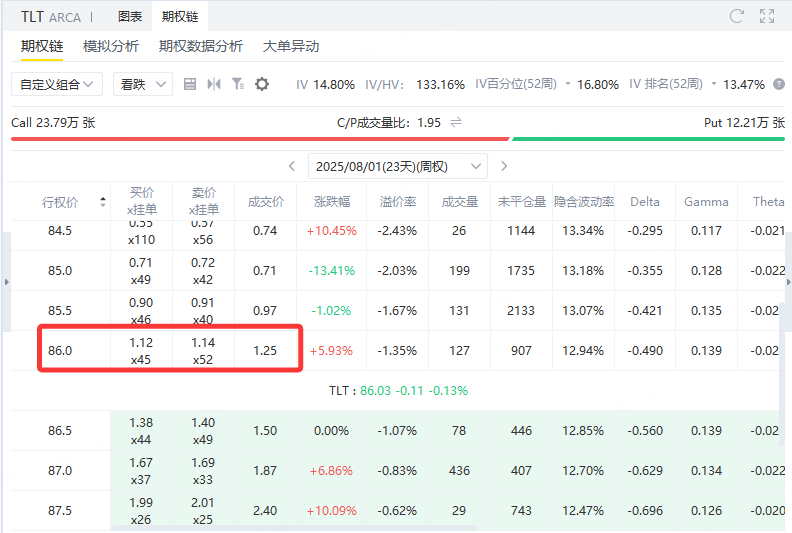Click ask price 1.14 x52
Viewport: 792px width, 533px height.
pyautogui.click(x=203, y=351)
